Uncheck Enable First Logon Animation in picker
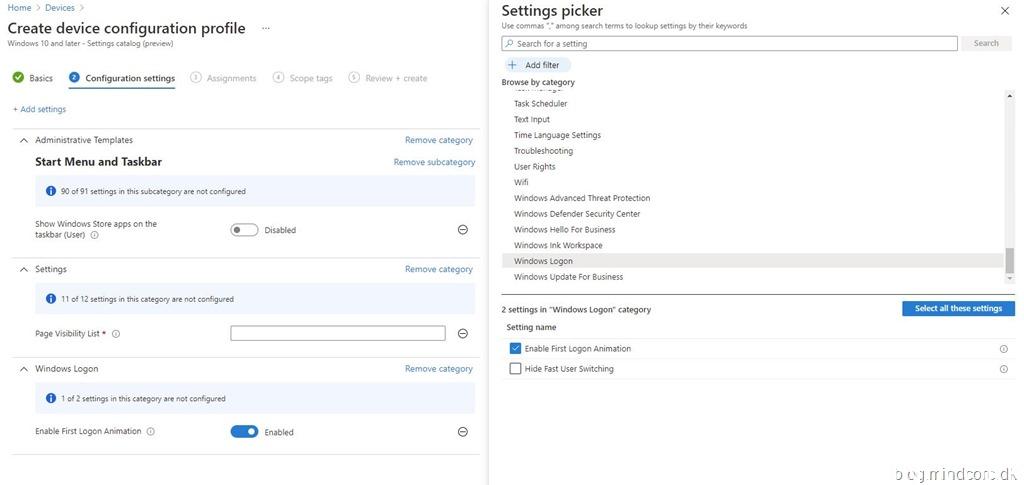The image size is (1024, 485). [515, 349]
